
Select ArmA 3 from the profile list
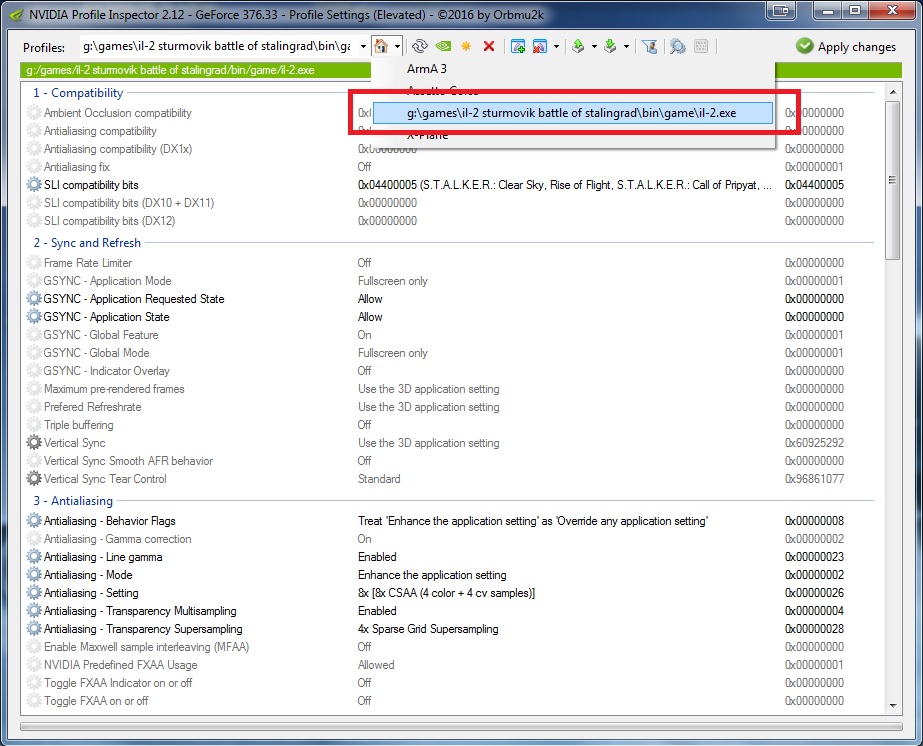point(427,69)
